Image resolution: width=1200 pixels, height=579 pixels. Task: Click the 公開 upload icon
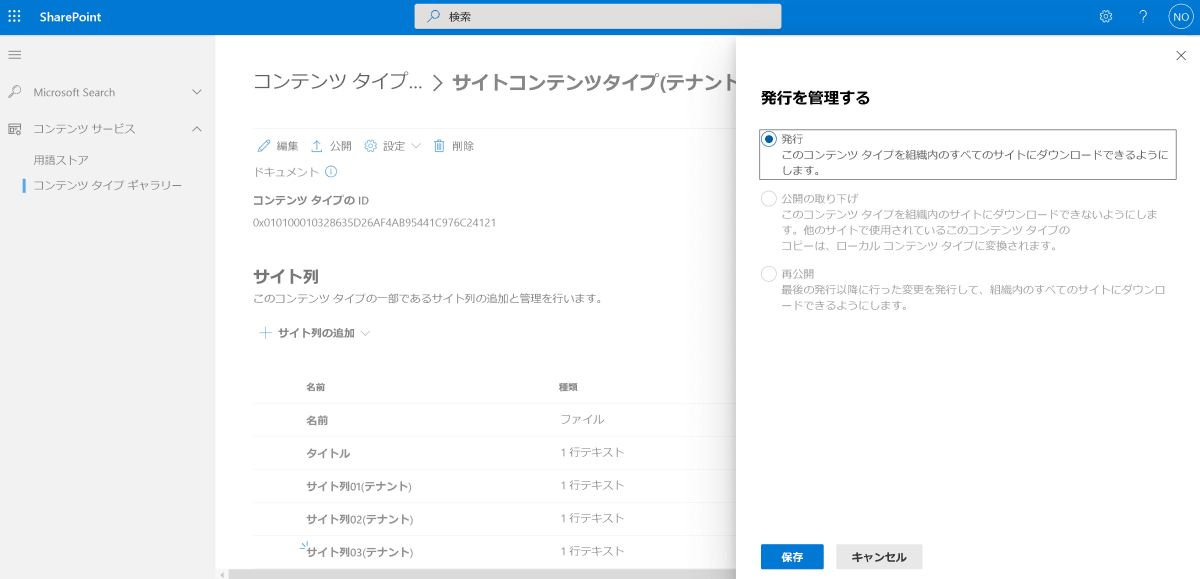[x=317, y=146]
